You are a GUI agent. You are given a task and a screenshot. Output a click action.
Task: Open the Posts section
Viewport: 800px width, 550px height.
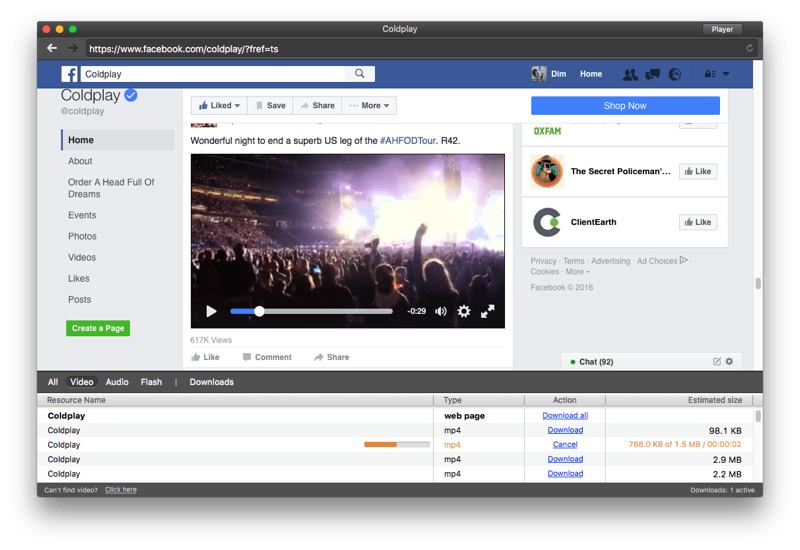point(80,299)
